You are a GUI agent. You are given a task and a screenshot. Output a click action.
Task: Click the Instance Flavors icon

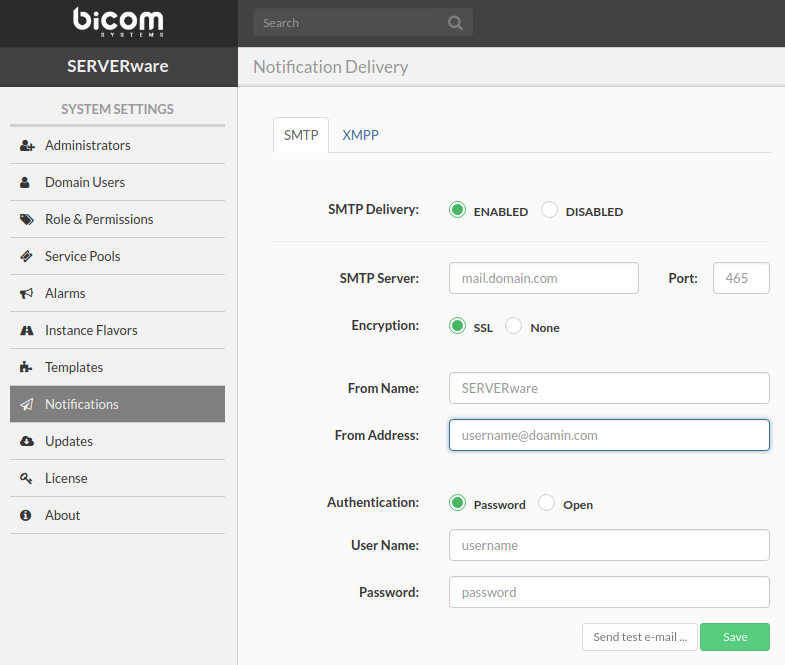pos(27,331)
